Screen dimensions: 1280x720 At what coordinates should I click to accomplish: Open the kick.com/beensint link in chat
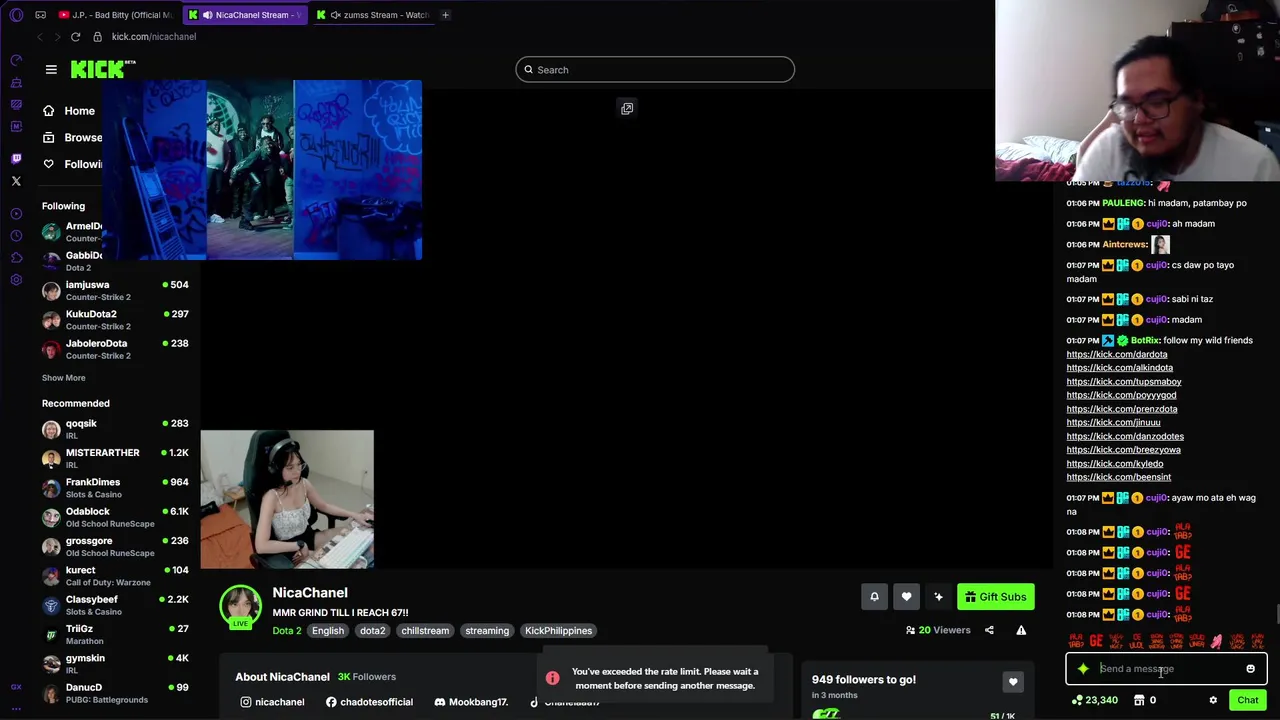point(1118,477)
